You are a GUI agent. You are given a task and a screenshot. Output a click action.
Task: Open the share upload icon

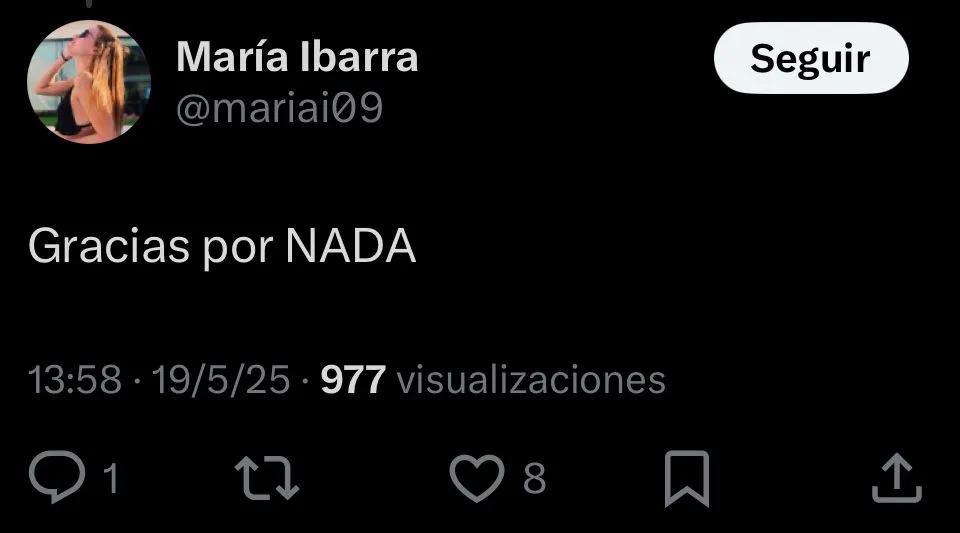(x=896, y=478)
